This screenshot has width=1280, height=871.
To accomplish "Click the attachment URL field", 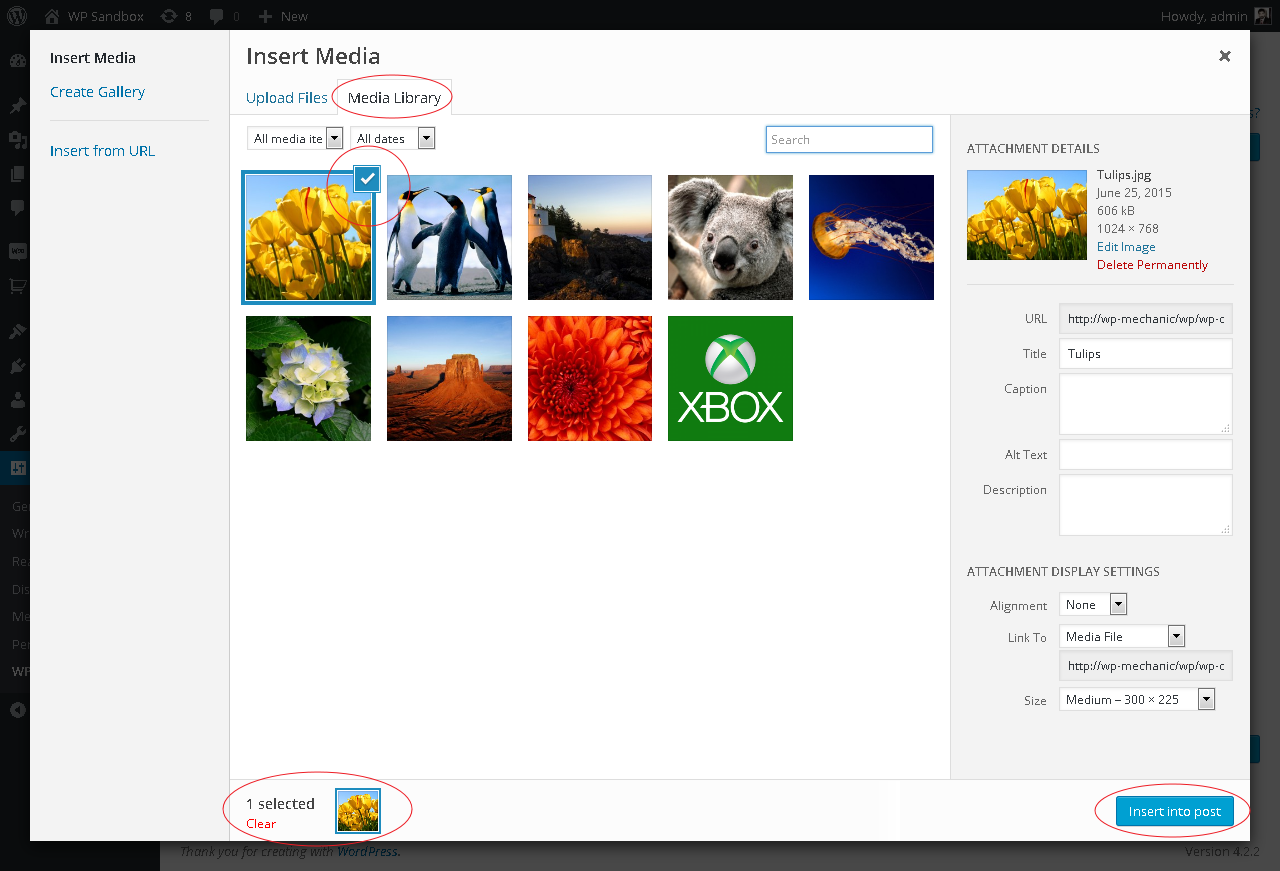I will coord(1146,319).
